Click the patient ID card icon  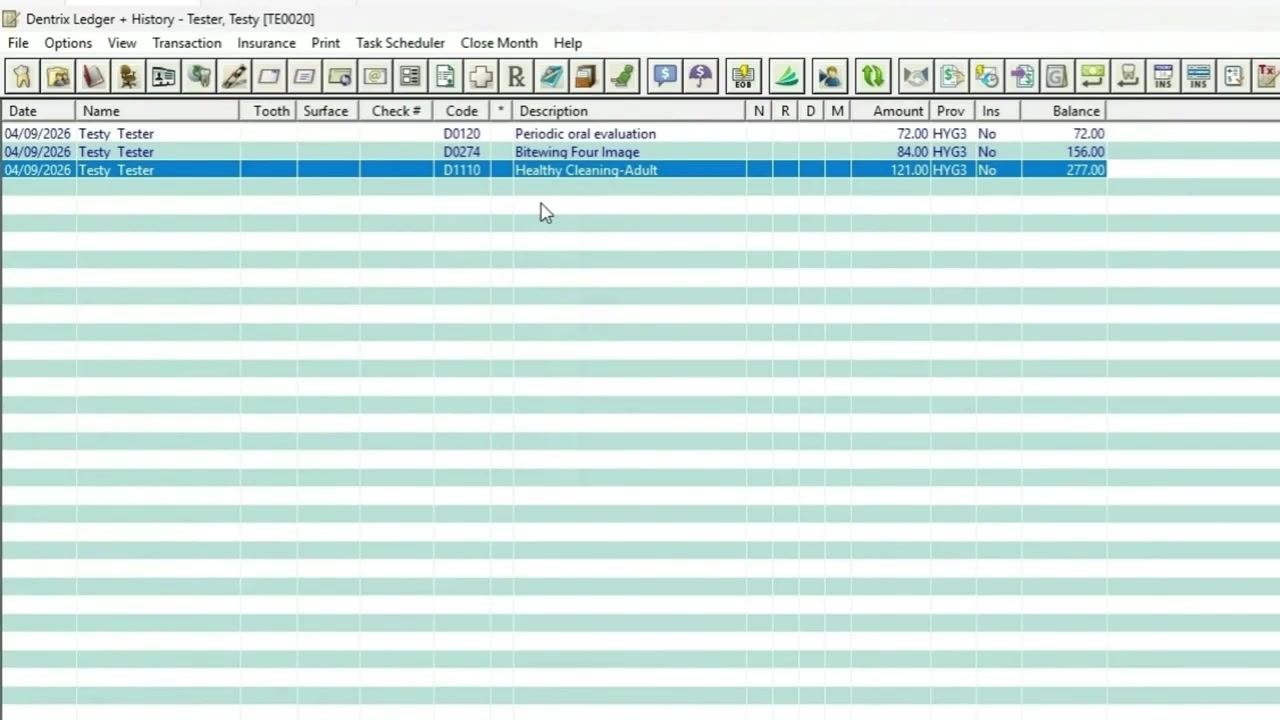(x=163, y=76)
